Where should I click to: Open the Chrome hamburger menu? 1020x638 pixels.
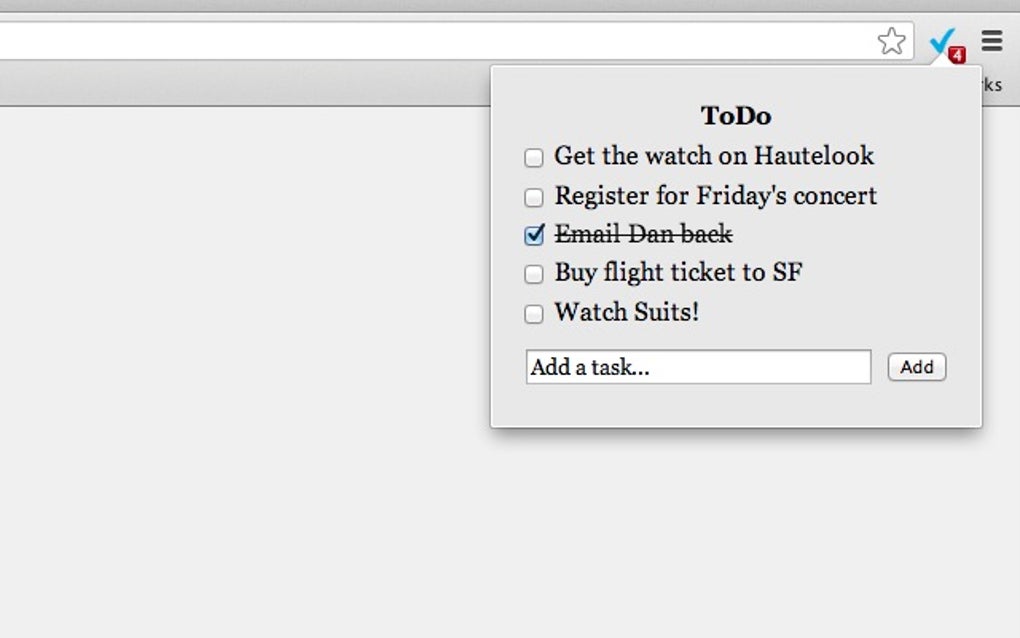click(x=992, y=41)
